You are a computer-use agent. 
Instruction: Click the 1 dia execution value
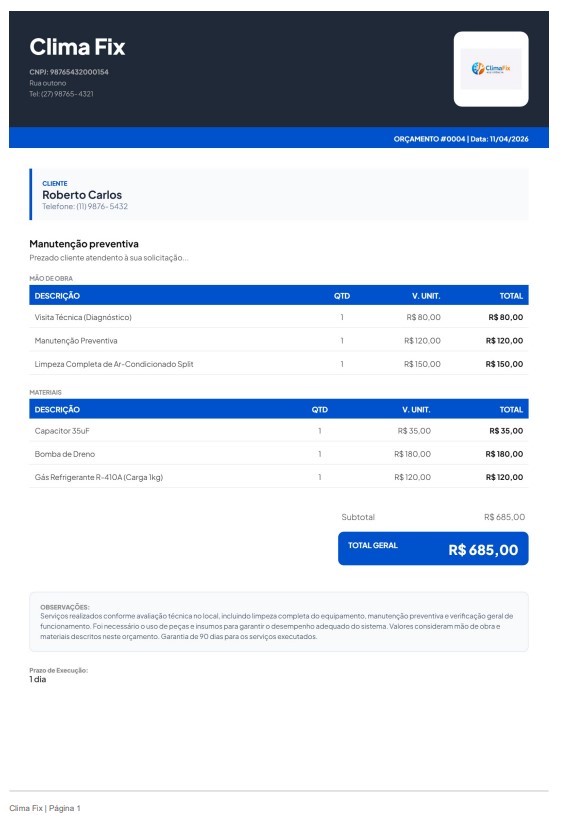click(38, 679)
